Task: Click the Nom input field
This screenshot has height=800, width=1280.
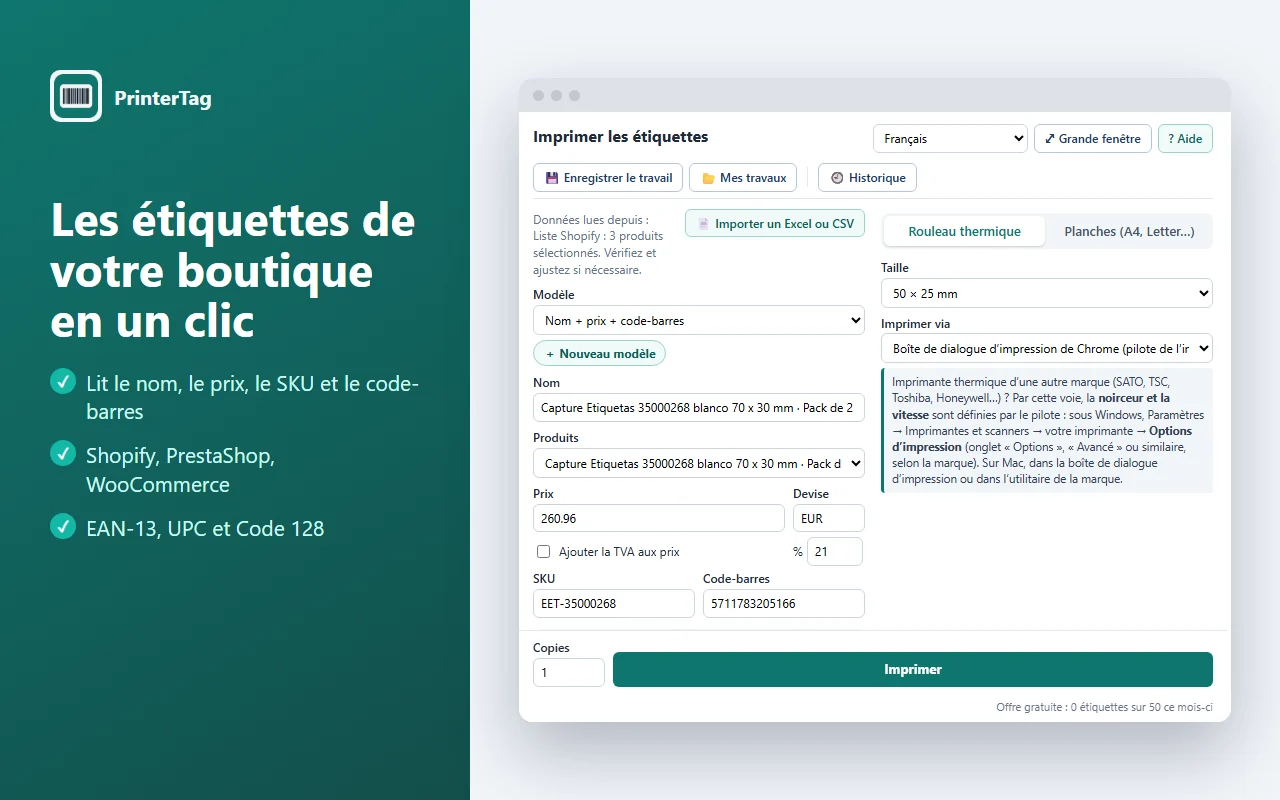Action: 699,407
